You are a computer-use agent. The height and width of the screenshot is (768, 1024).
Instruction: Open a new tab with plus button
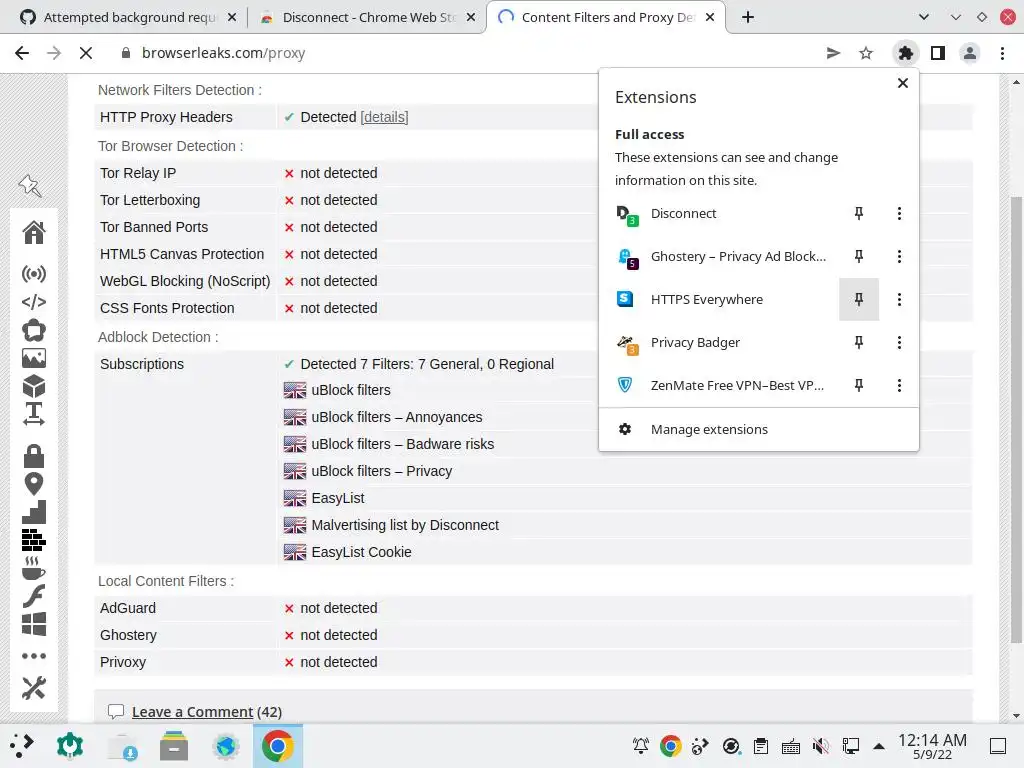coord(748,17)
